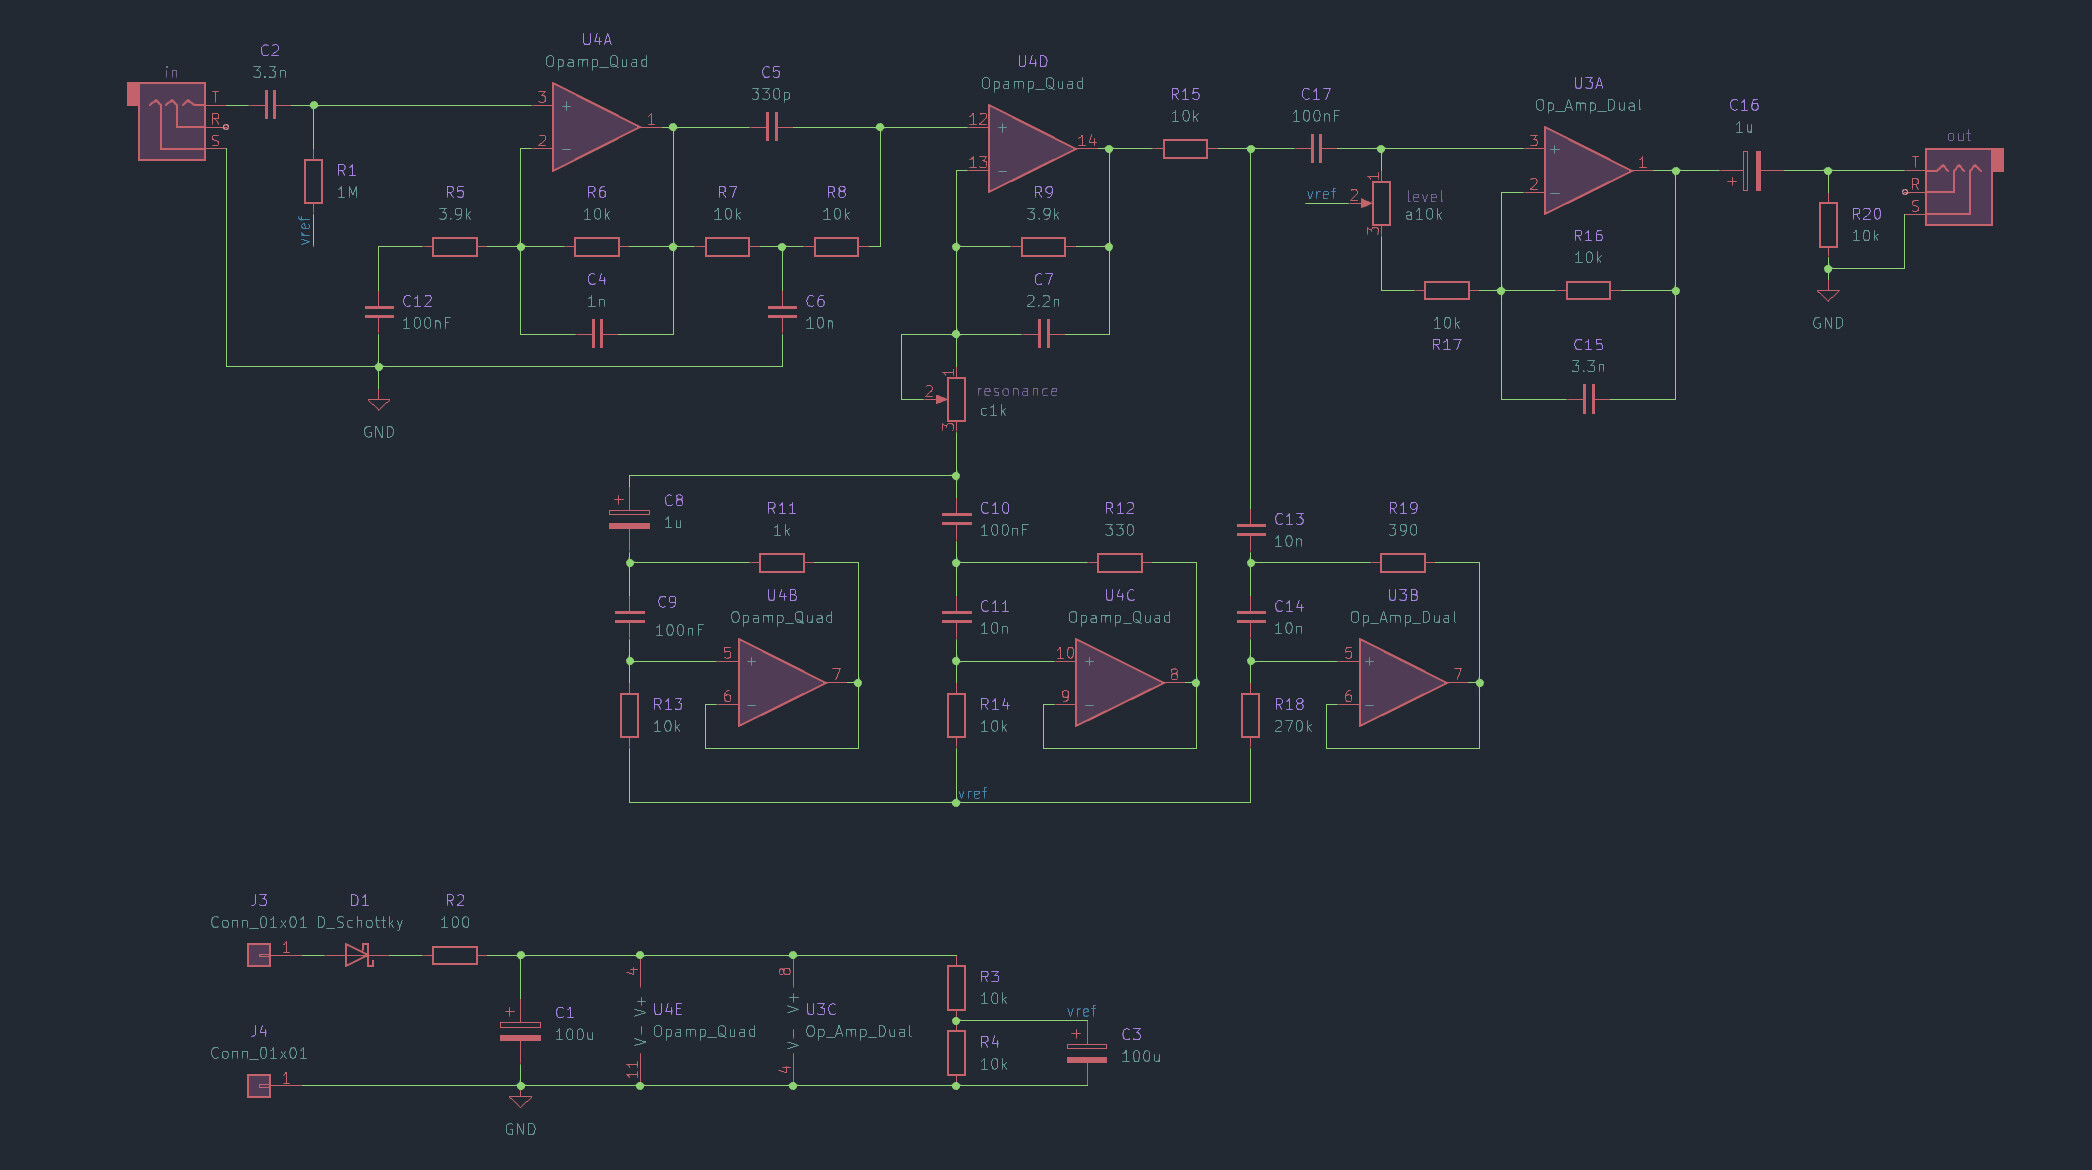Click the U4D op-amp triangle symbol
Screen dimensions: 2092x1170
tap(1032, 149)
